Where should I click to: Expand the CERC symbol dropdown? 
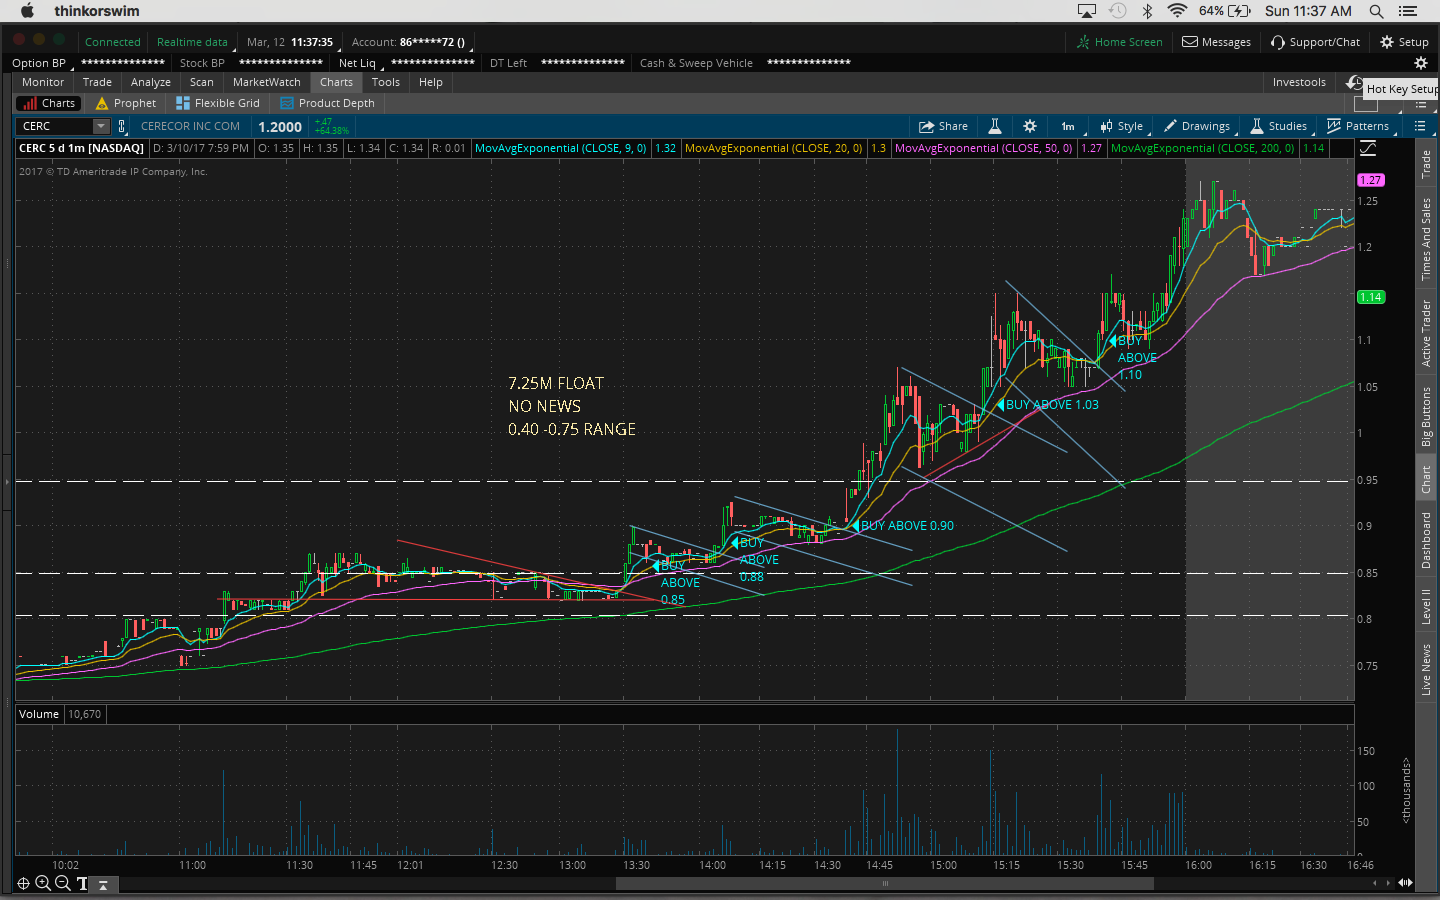(x=101, y=126)
